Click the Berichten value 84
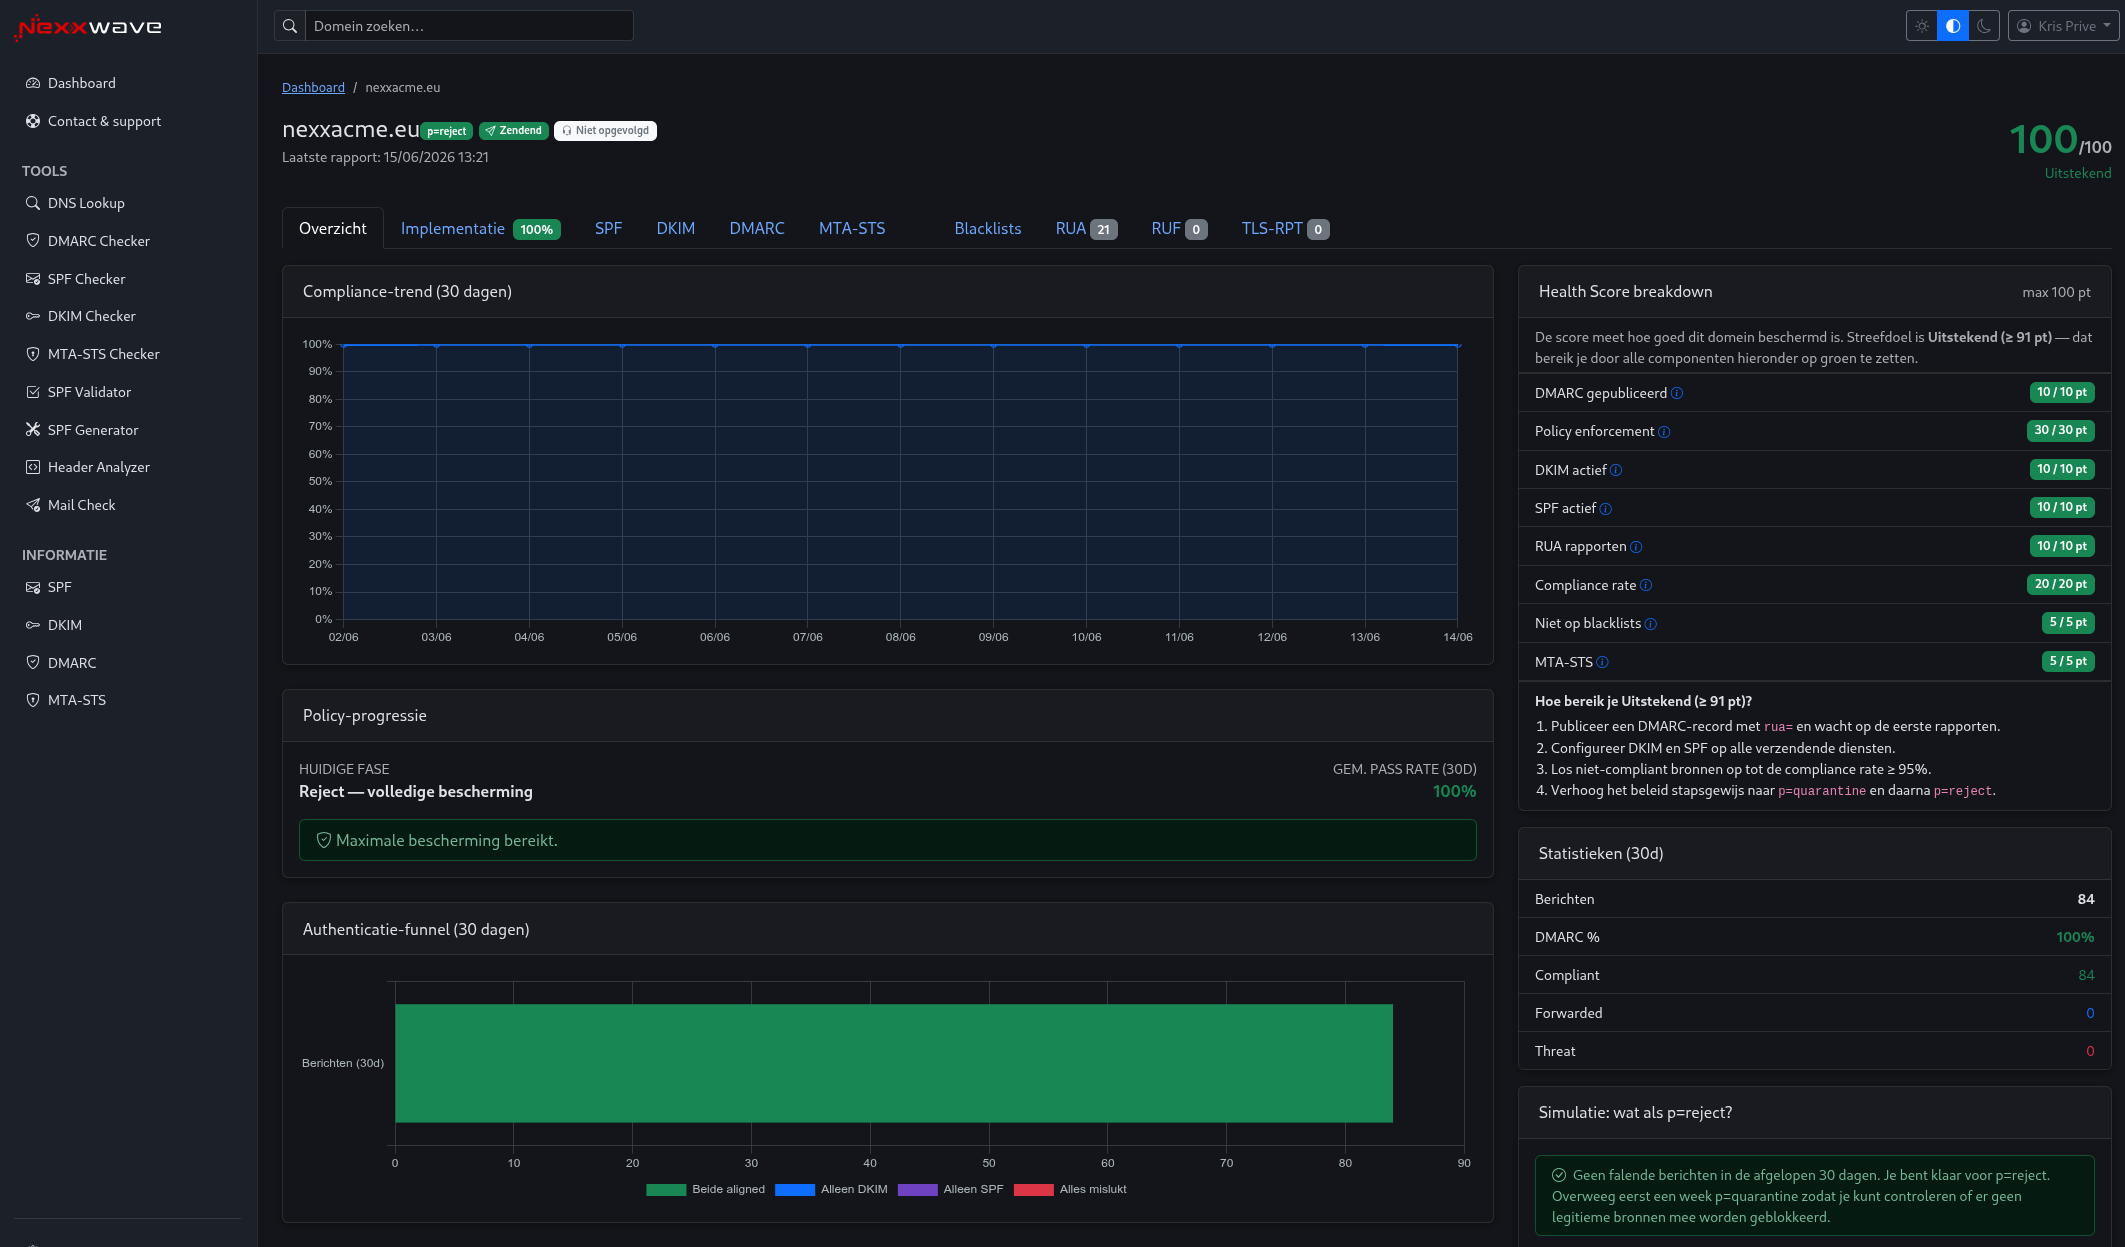 coord(2085,899)
